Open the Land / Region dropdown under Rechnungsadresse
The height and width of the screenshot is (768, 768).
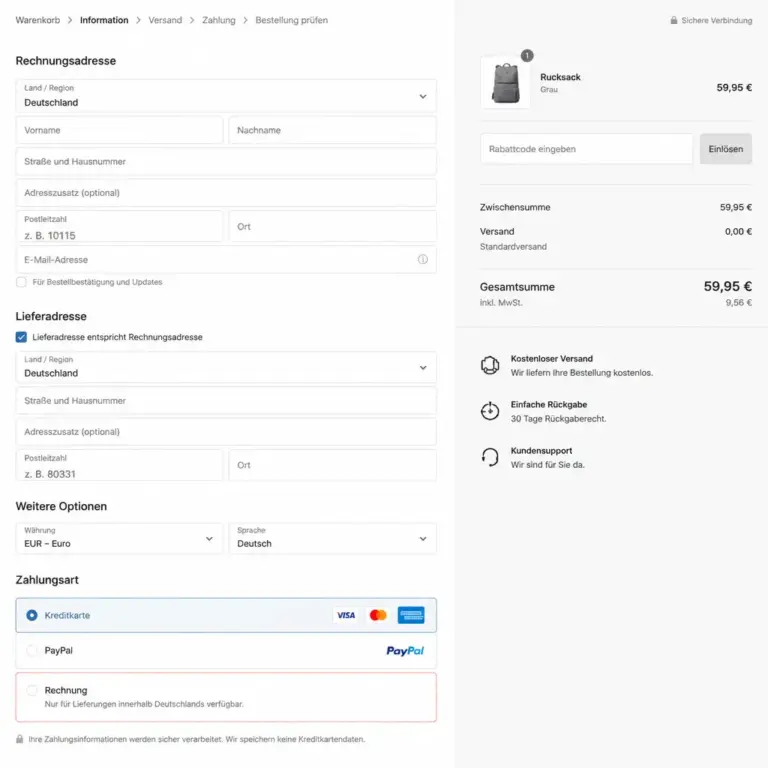pyautogui.click(x=226, y=96)
